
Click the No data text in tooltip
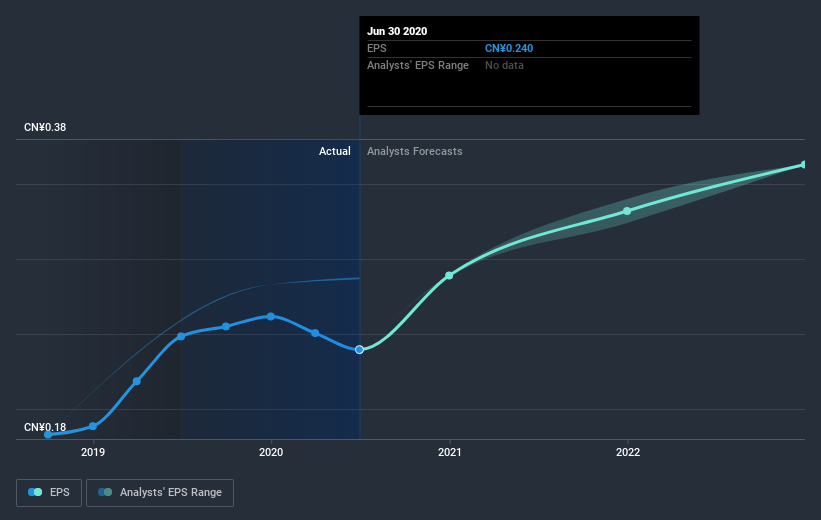click(x=504, y=65)
